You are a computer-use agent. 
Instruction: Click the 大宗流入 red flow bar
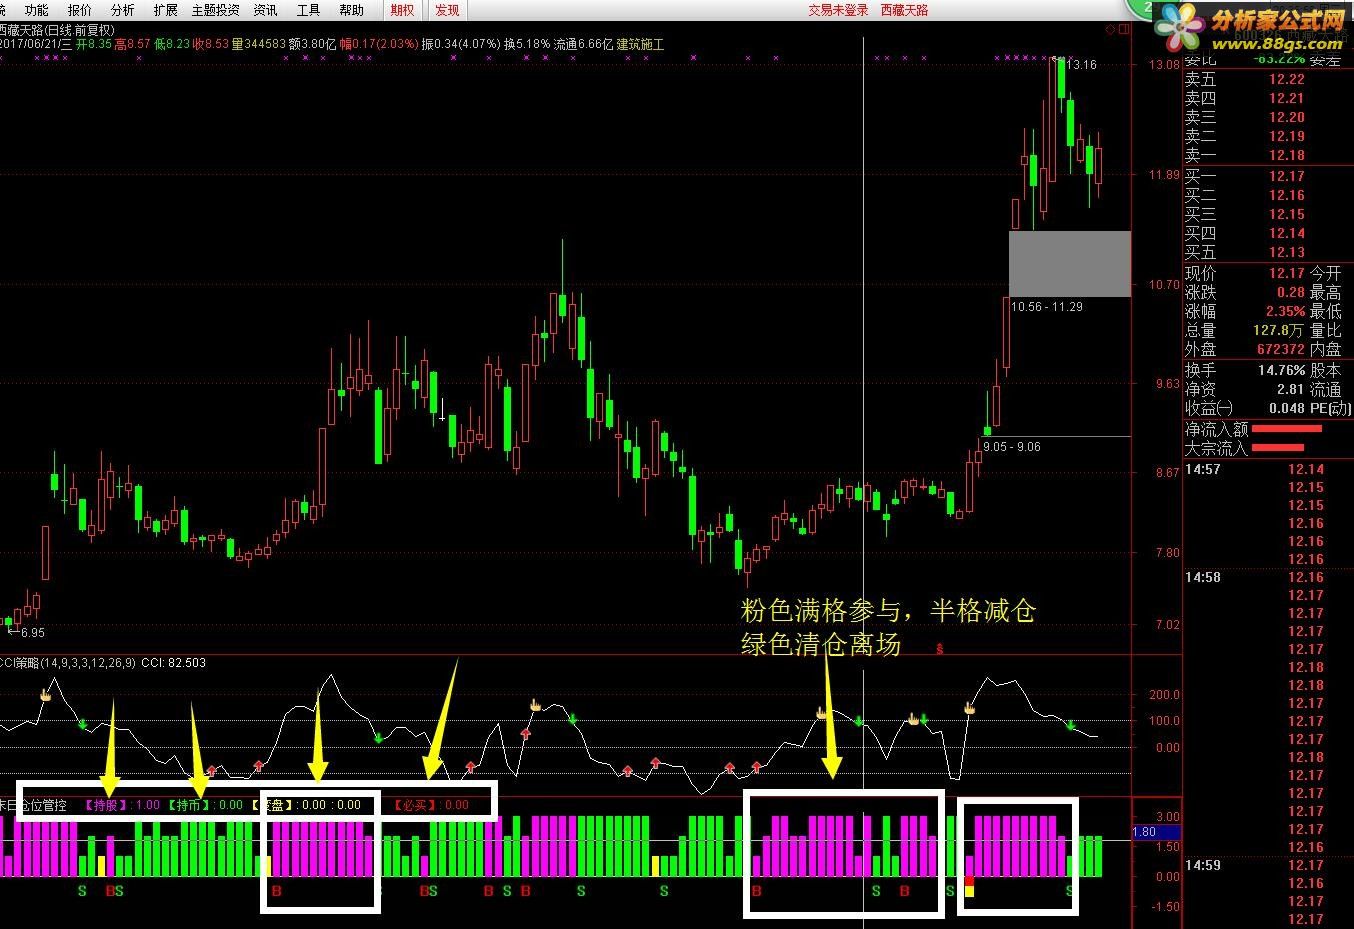click(1278, 448)
